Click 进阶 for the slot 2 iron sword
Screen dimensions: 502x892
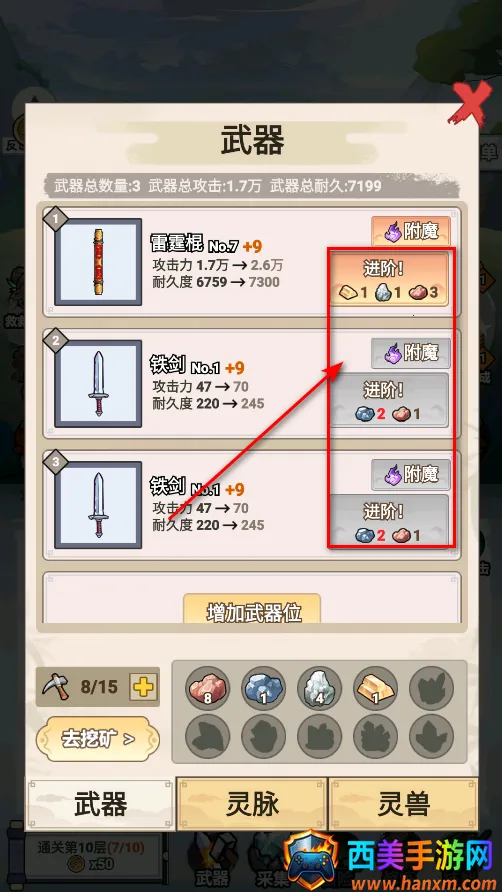coord(389,400)
